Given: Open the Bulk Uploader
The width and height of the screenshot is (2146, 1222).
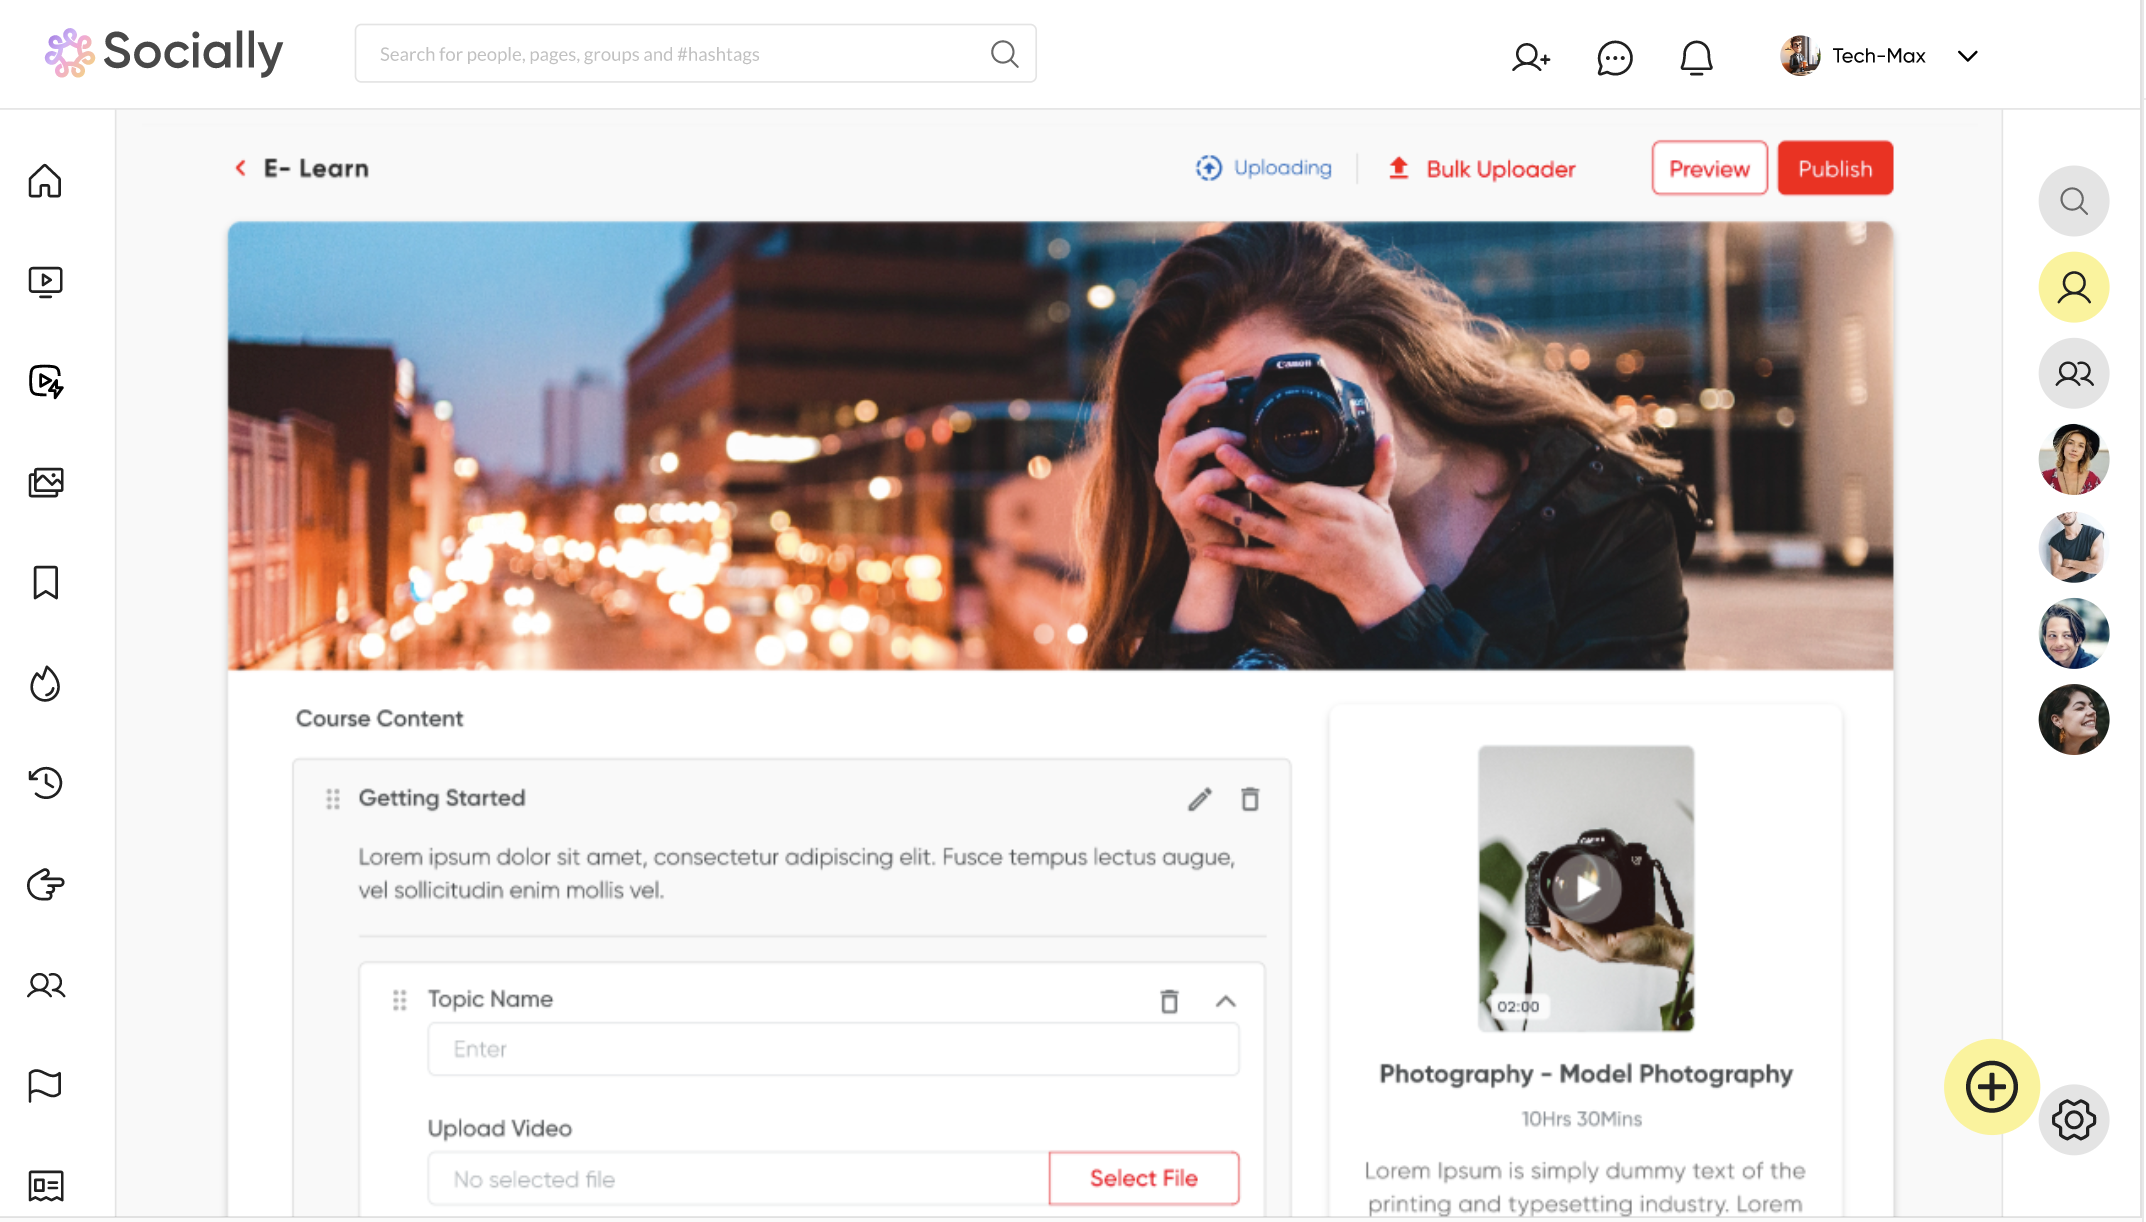Looking at the screenshot, I should (x=1481, y=168).
